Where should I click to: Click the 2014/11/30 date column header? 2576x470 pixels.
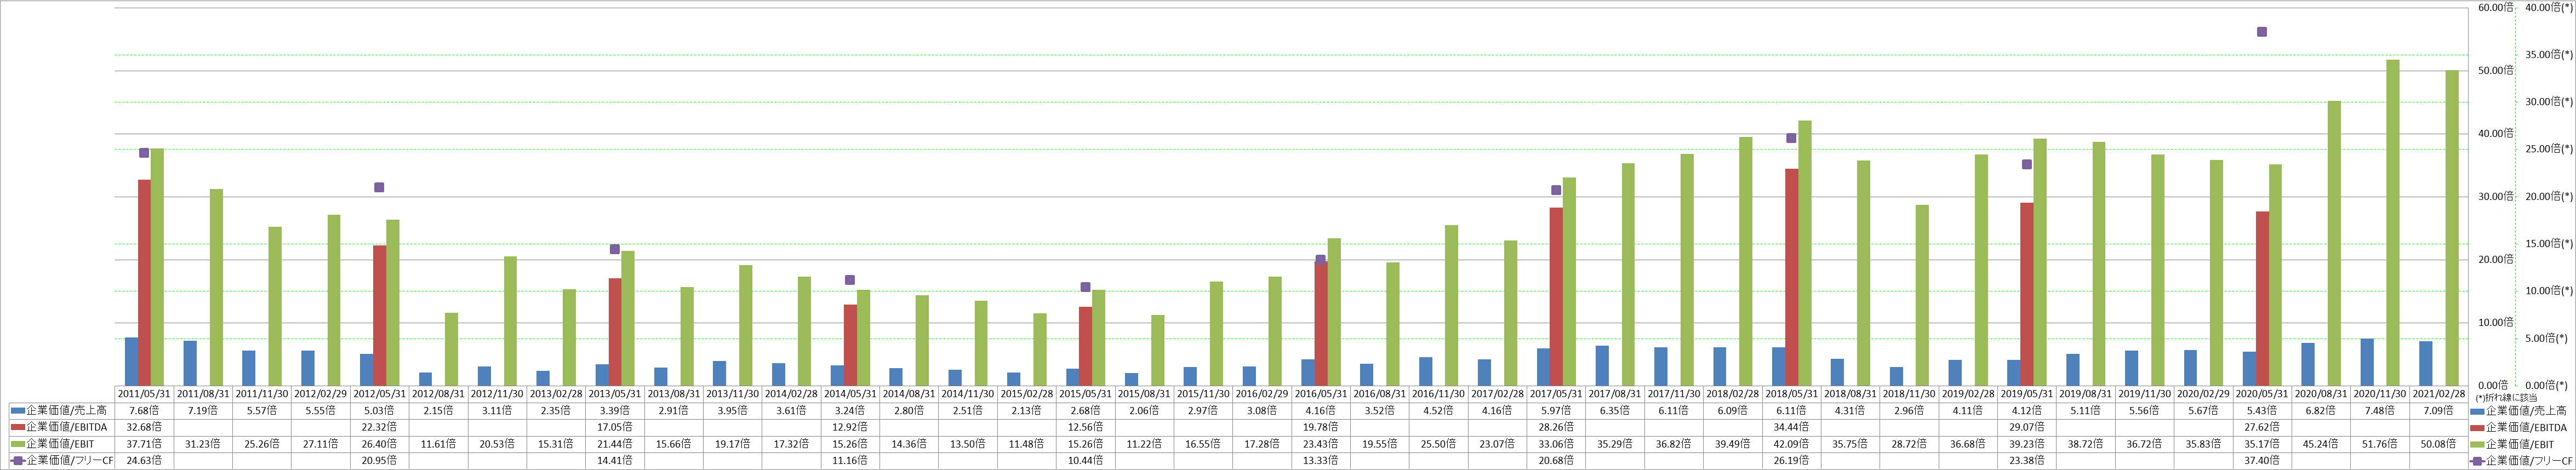968,394
